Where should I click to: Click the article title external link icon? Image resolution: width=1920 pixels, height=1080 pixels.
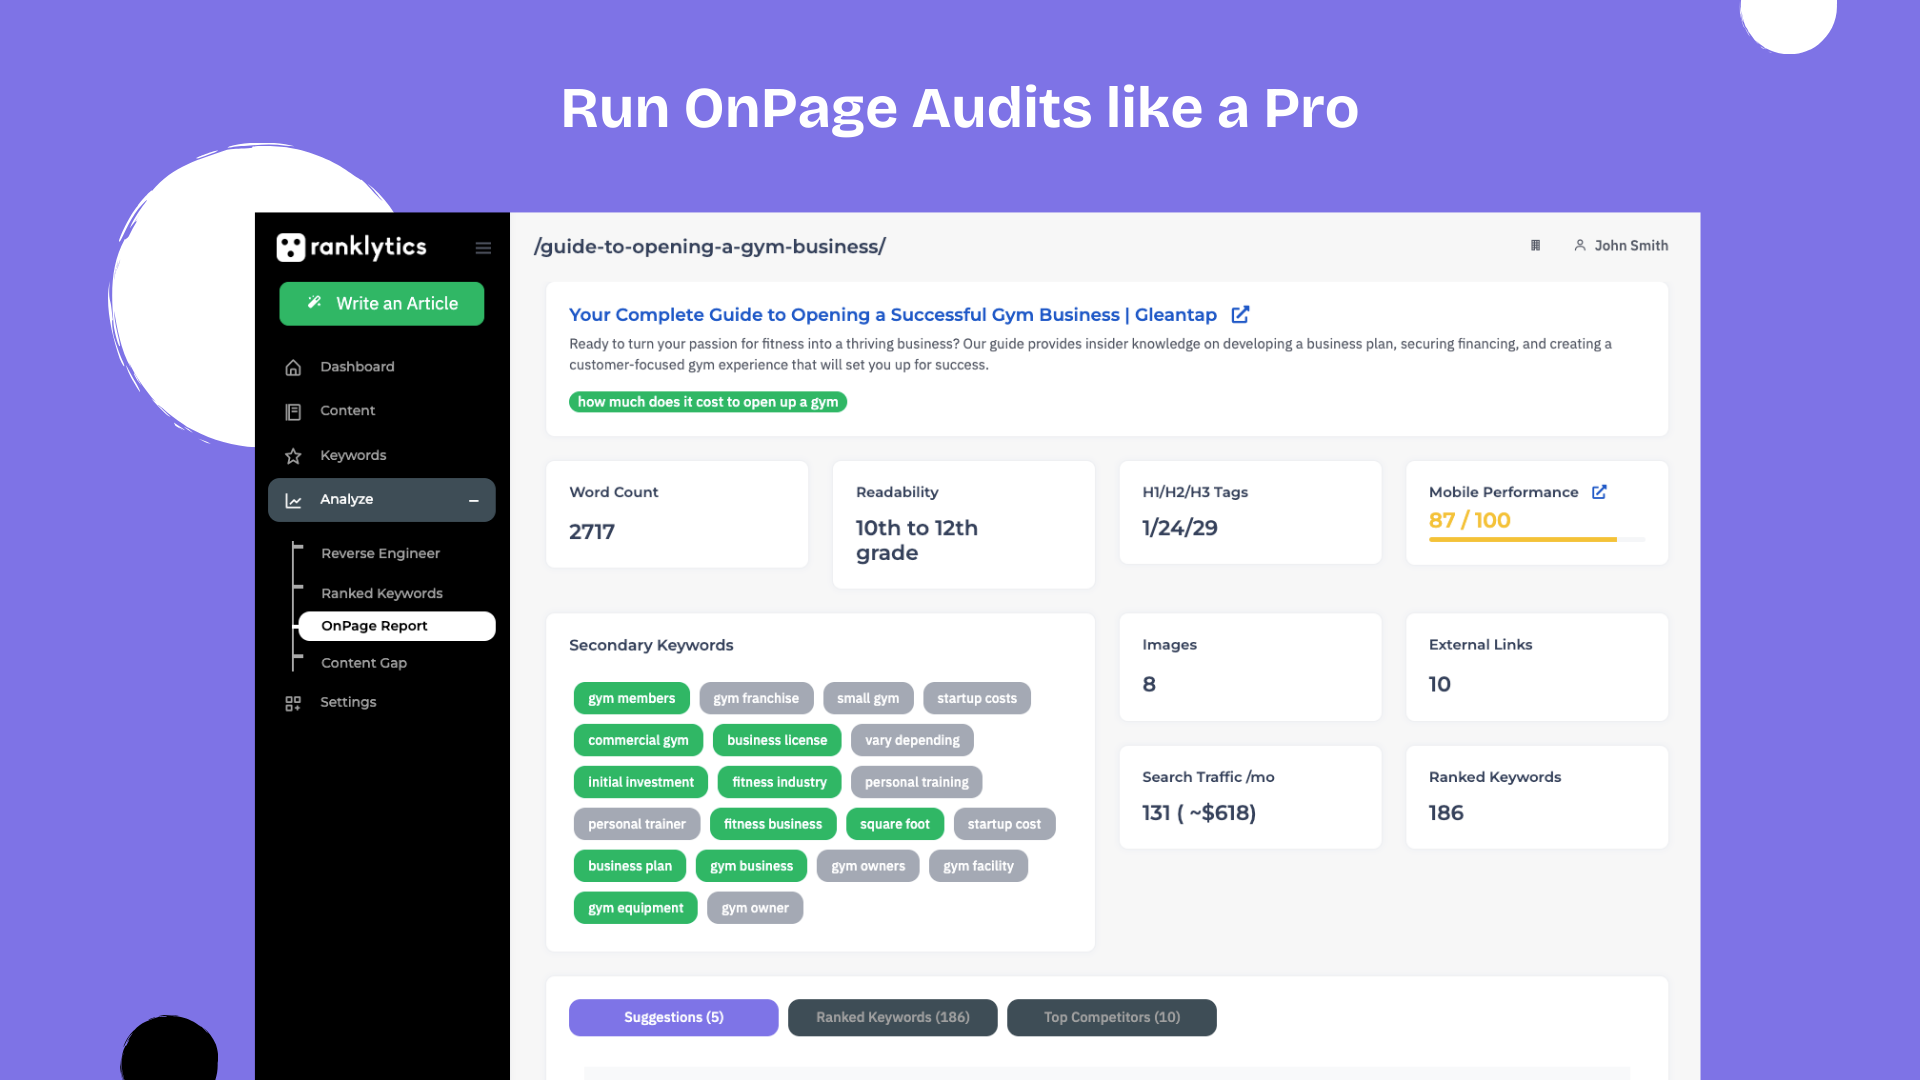[x=1240, y=314]
